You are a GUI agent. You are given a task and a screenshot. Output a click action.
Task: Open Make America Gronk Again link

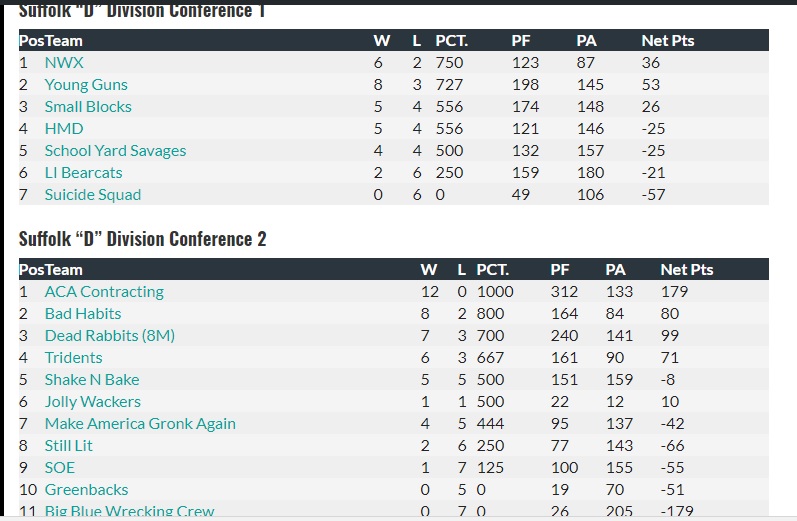[140, 424]
